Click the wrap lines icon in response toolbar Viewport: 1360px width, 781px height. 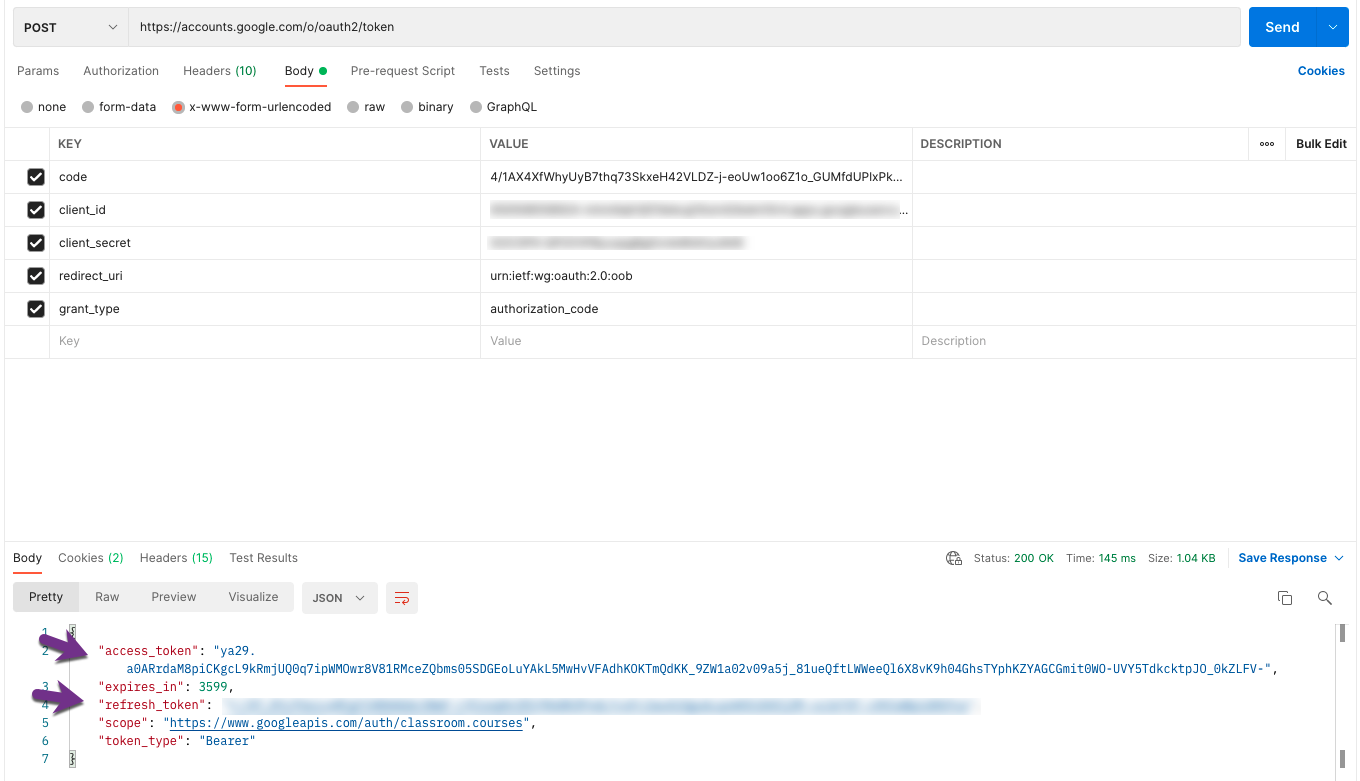(x=402, y=598)
